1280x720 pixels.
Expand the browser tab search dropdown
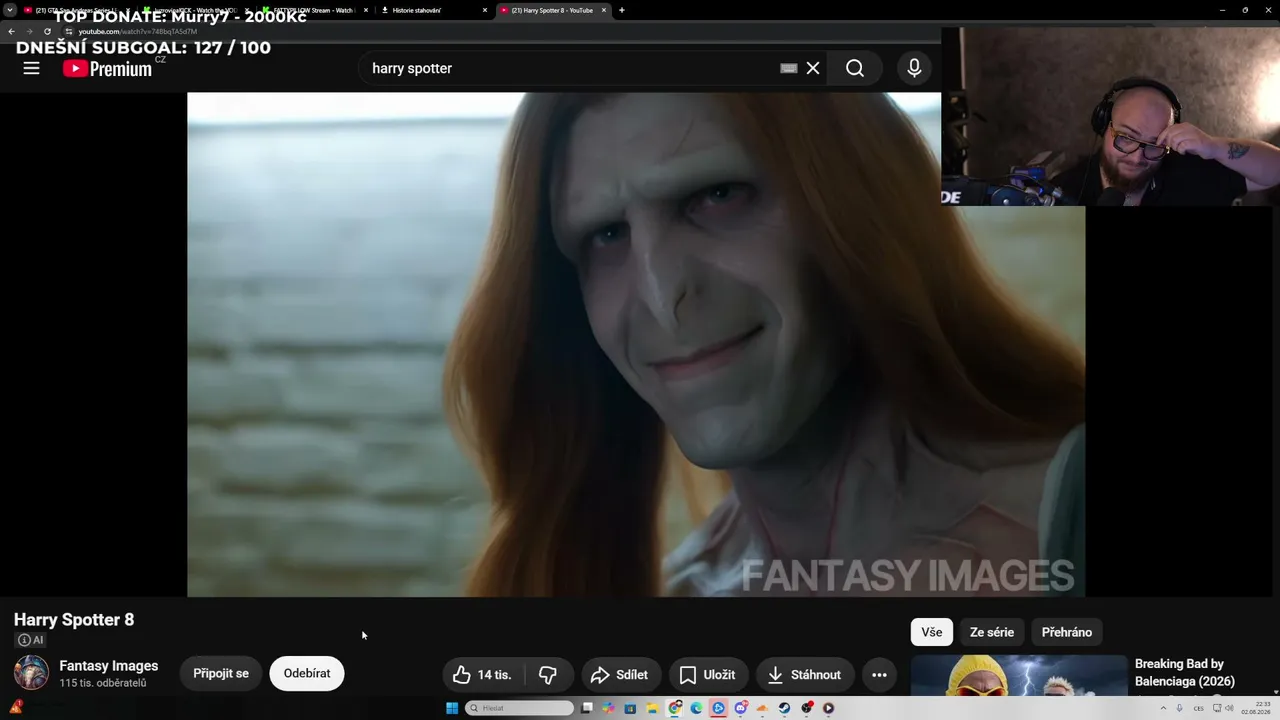[x=10, y=10]
